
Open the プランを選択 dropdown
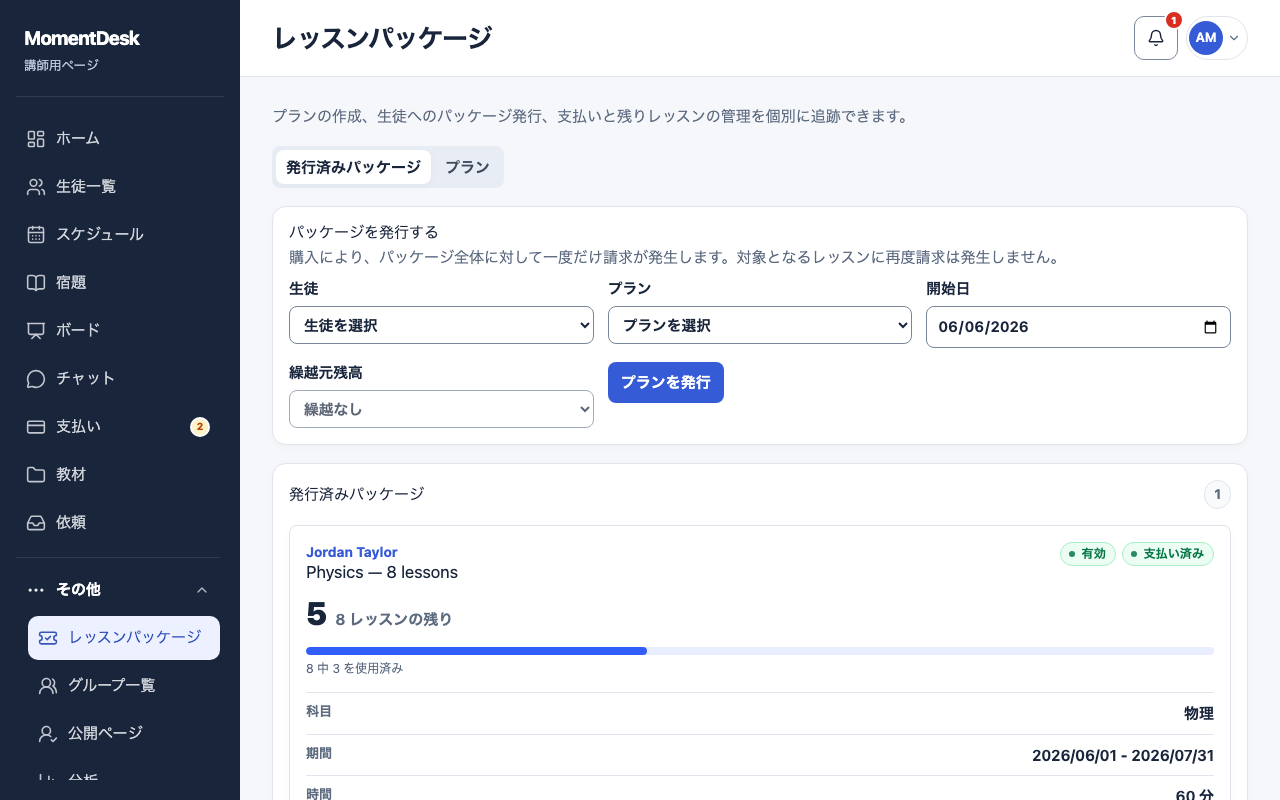click(760, 325)
